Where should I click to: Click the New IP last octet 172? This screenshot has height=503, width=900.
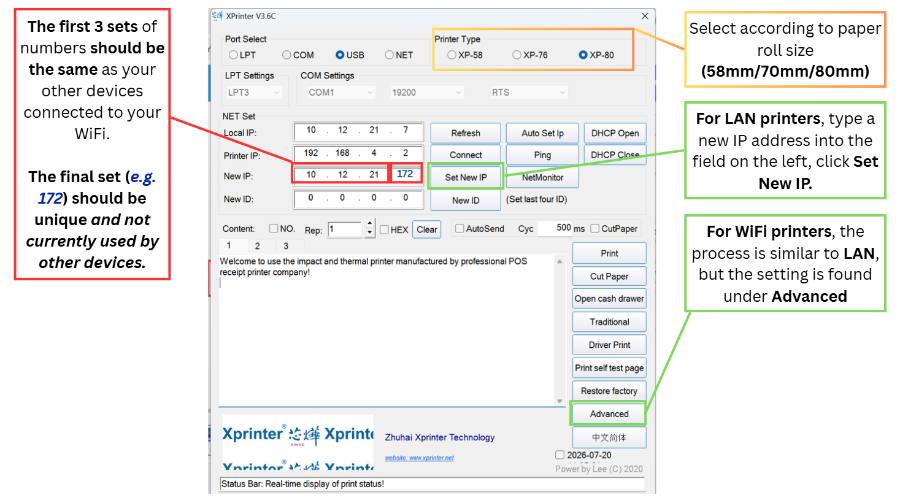click(405, 174)
